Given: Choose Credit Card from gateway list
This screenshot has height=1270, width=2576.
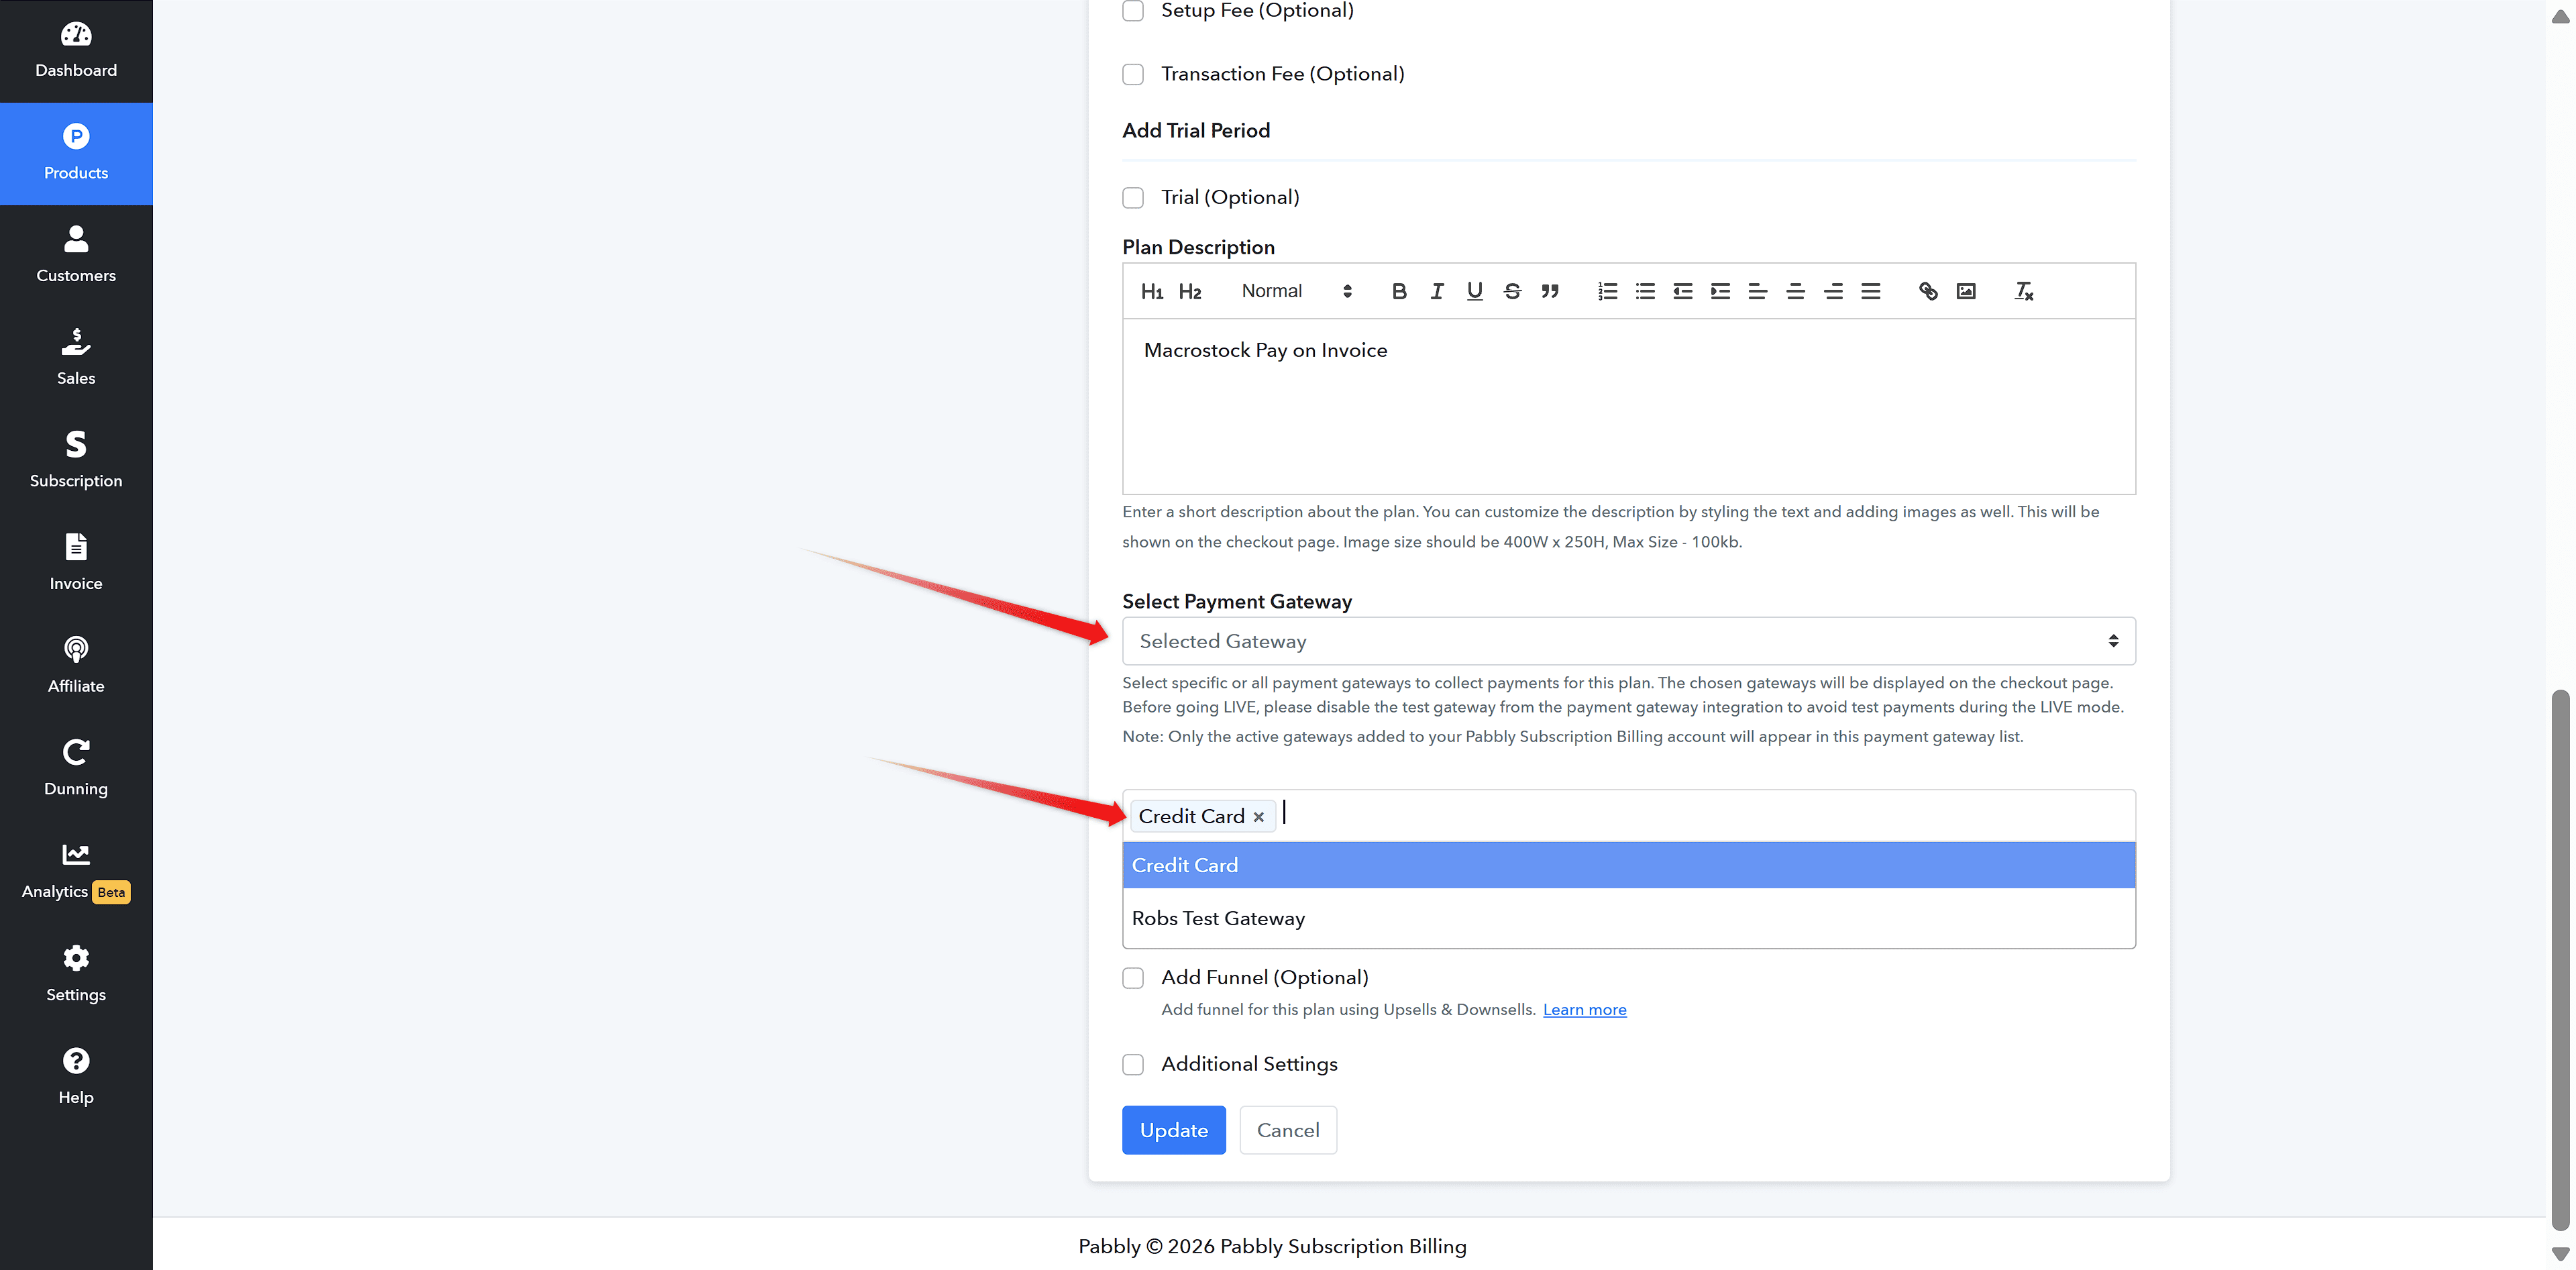Looking at the screenshot, I should 1629,865.
